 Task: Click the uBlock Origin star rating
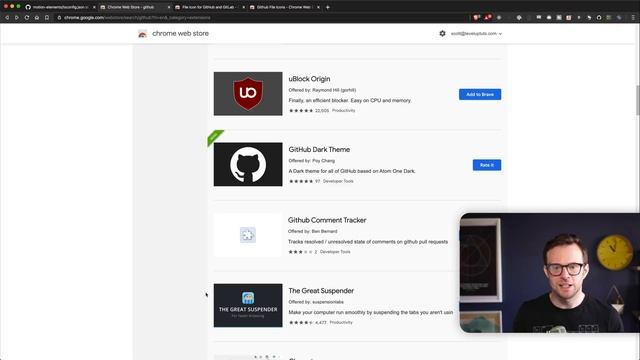301,111
